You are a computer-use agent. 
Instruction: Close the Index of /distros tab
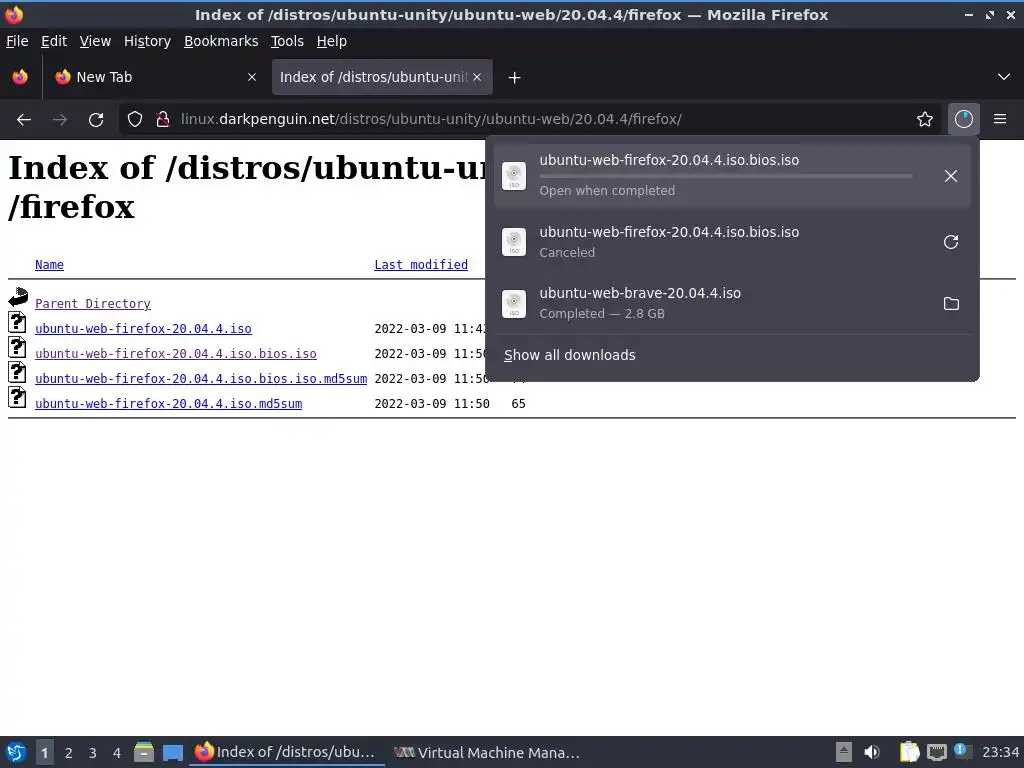(477, 77)
